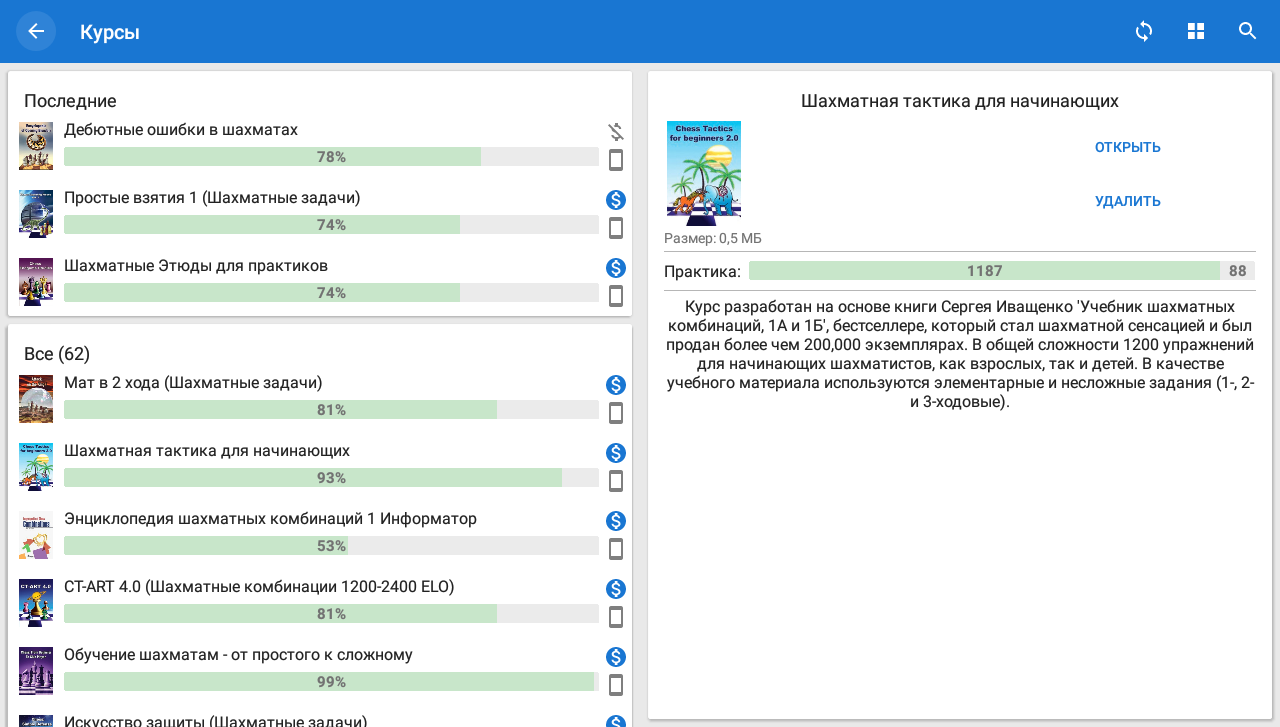Click phone icon for Обучение шахматам
Image resolution: width=1280 pixels, height=727 pixels.
coord(616,685)
